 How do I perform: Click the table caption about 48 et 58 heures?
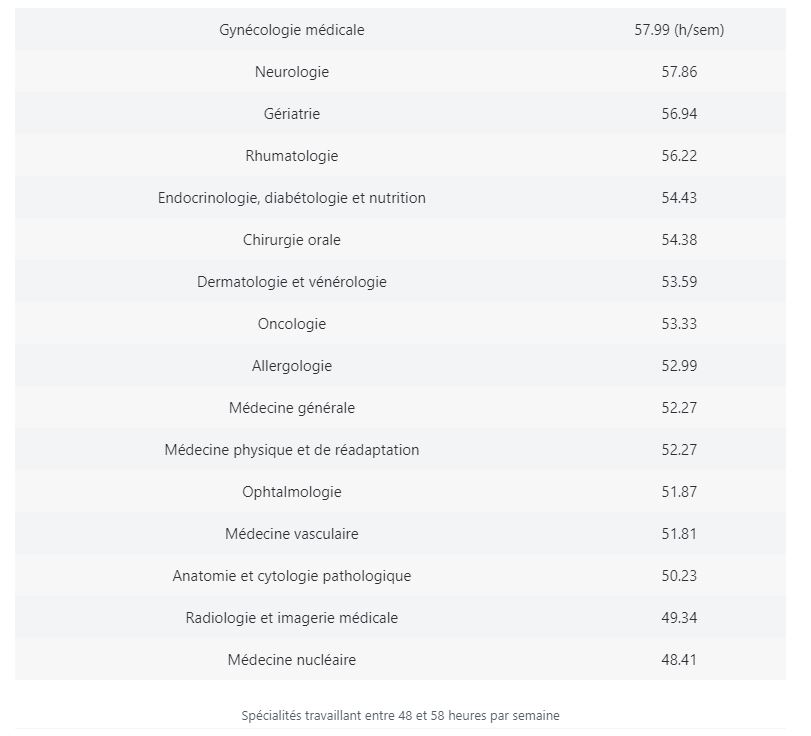pos(400,716)
